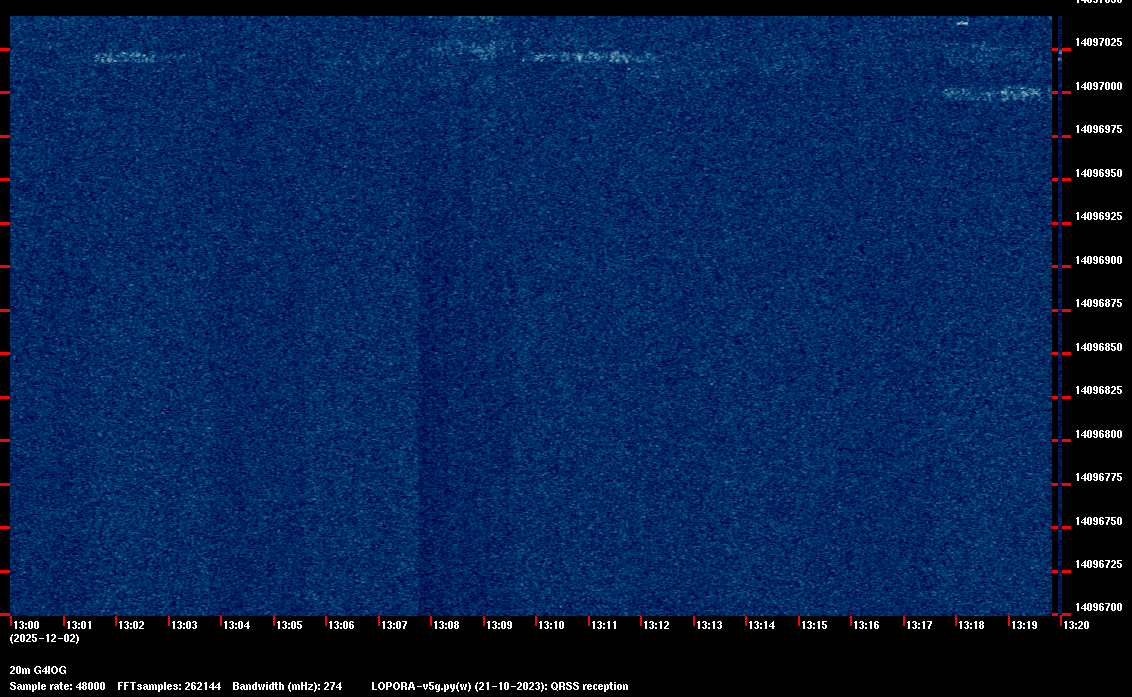Click the 20m G4IOG station label
The height and width of the screenshot is (697, 1132).
tap(38, 670)
